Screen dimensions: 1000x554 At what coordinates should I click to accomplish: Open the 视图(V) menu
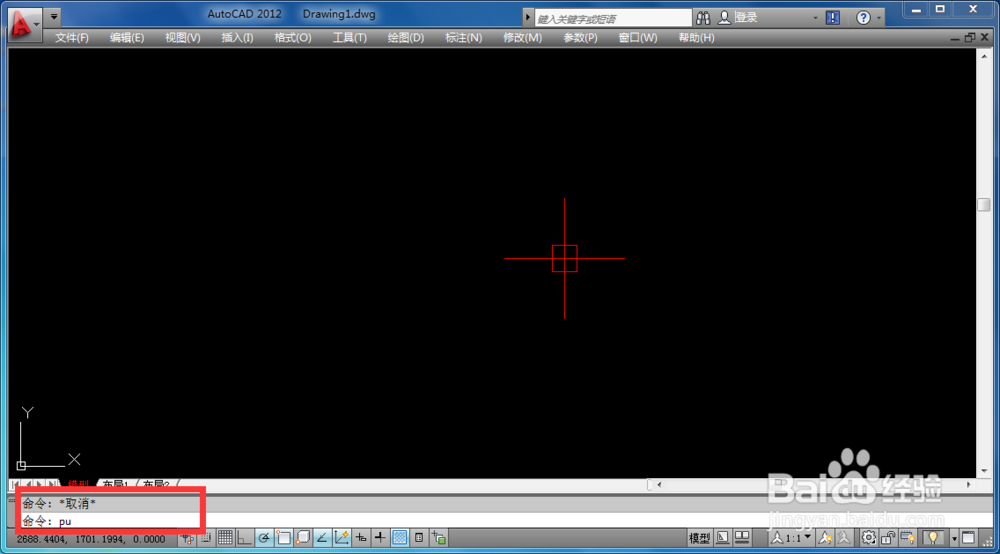click(182, 38)
